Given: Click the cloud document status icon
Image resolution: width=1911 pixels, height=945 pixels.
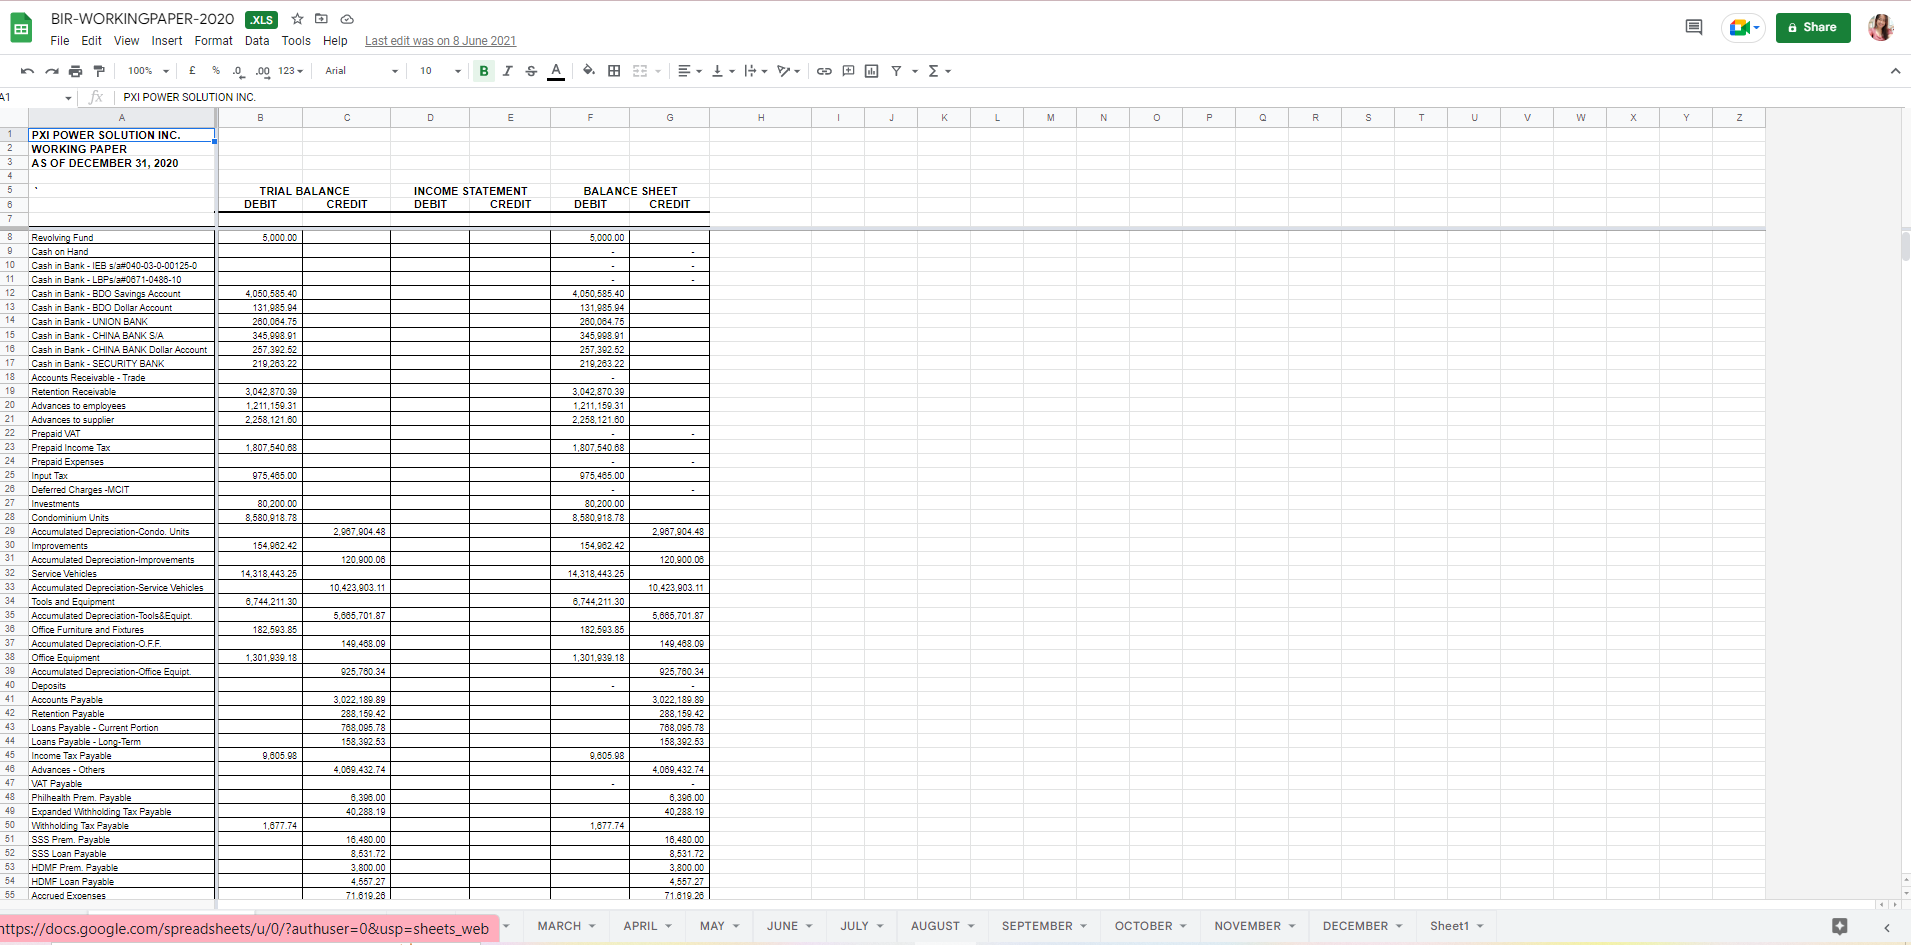Looking at the screenshot, I should tap(347, 19).
